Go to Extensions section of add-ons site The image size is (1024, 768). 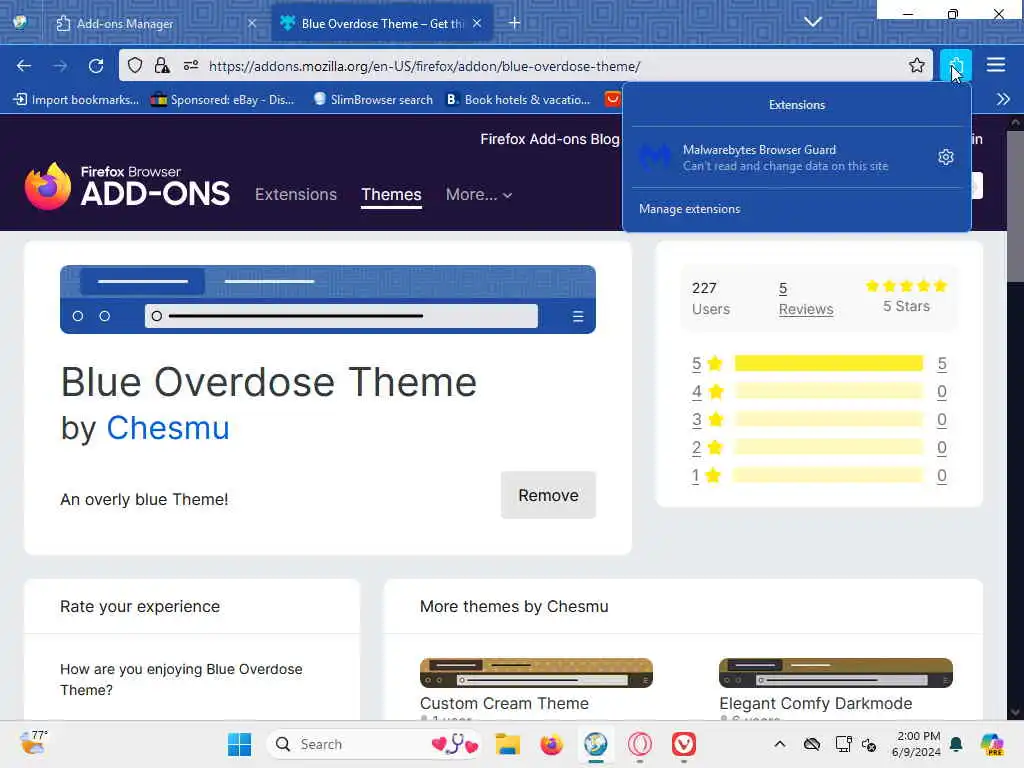coord(296,195)
